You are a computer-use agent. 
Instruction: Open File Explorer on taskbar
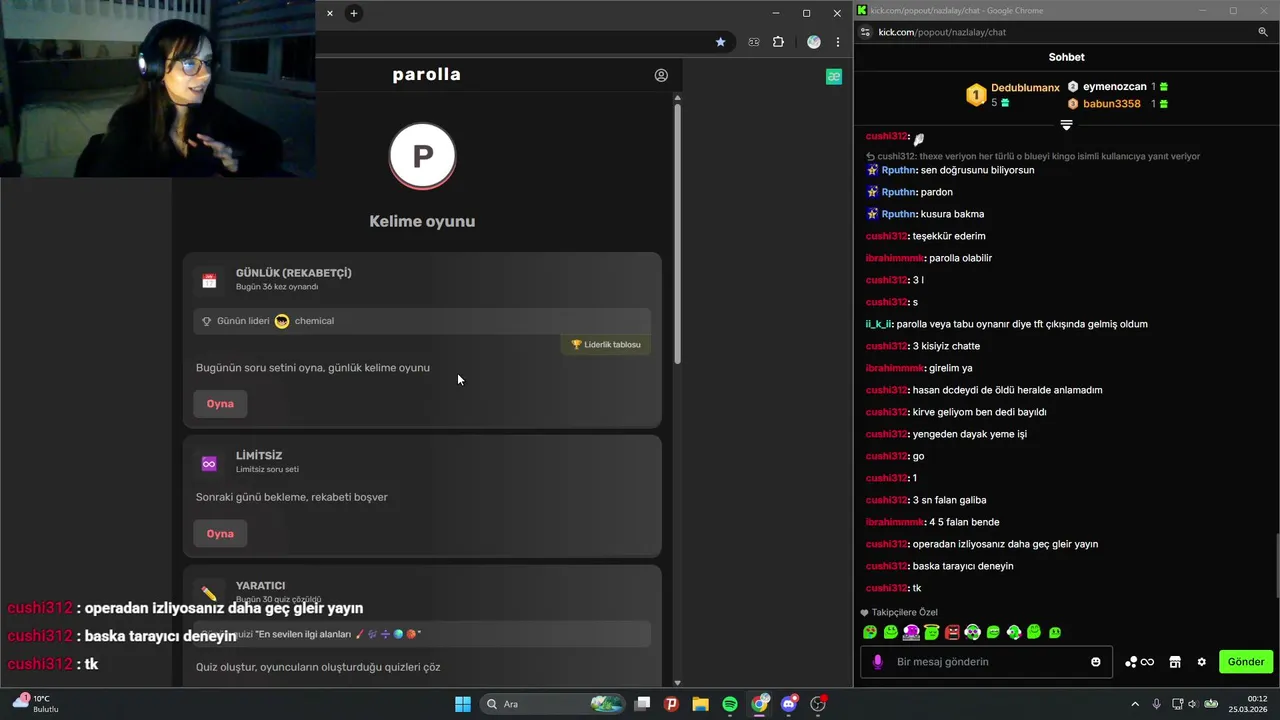tap(700, 704)
